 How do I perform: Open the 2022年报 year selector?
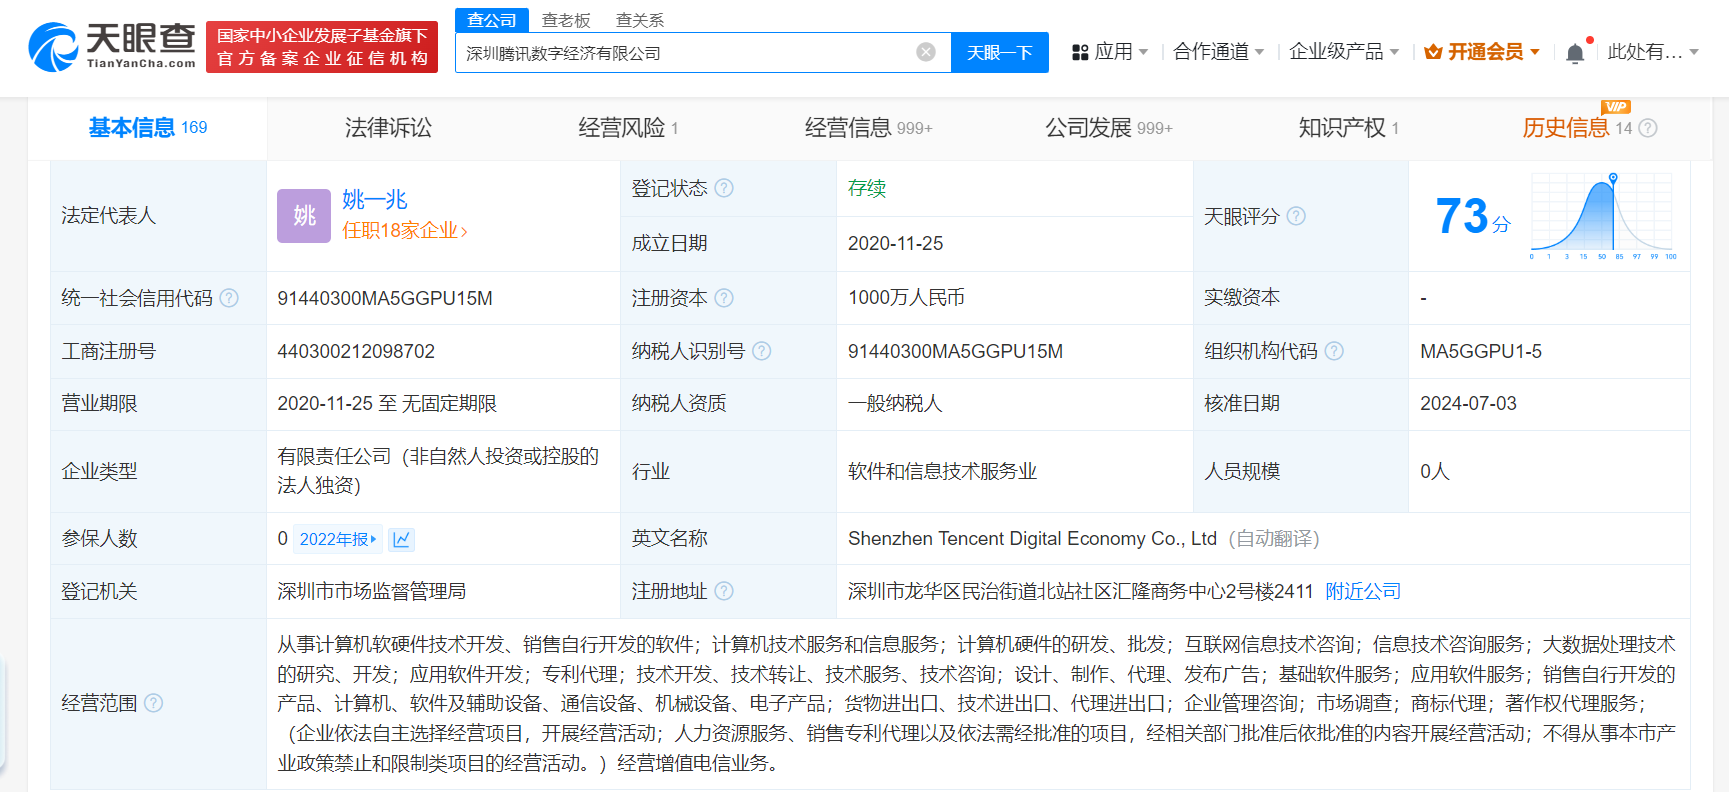(338, 539)
